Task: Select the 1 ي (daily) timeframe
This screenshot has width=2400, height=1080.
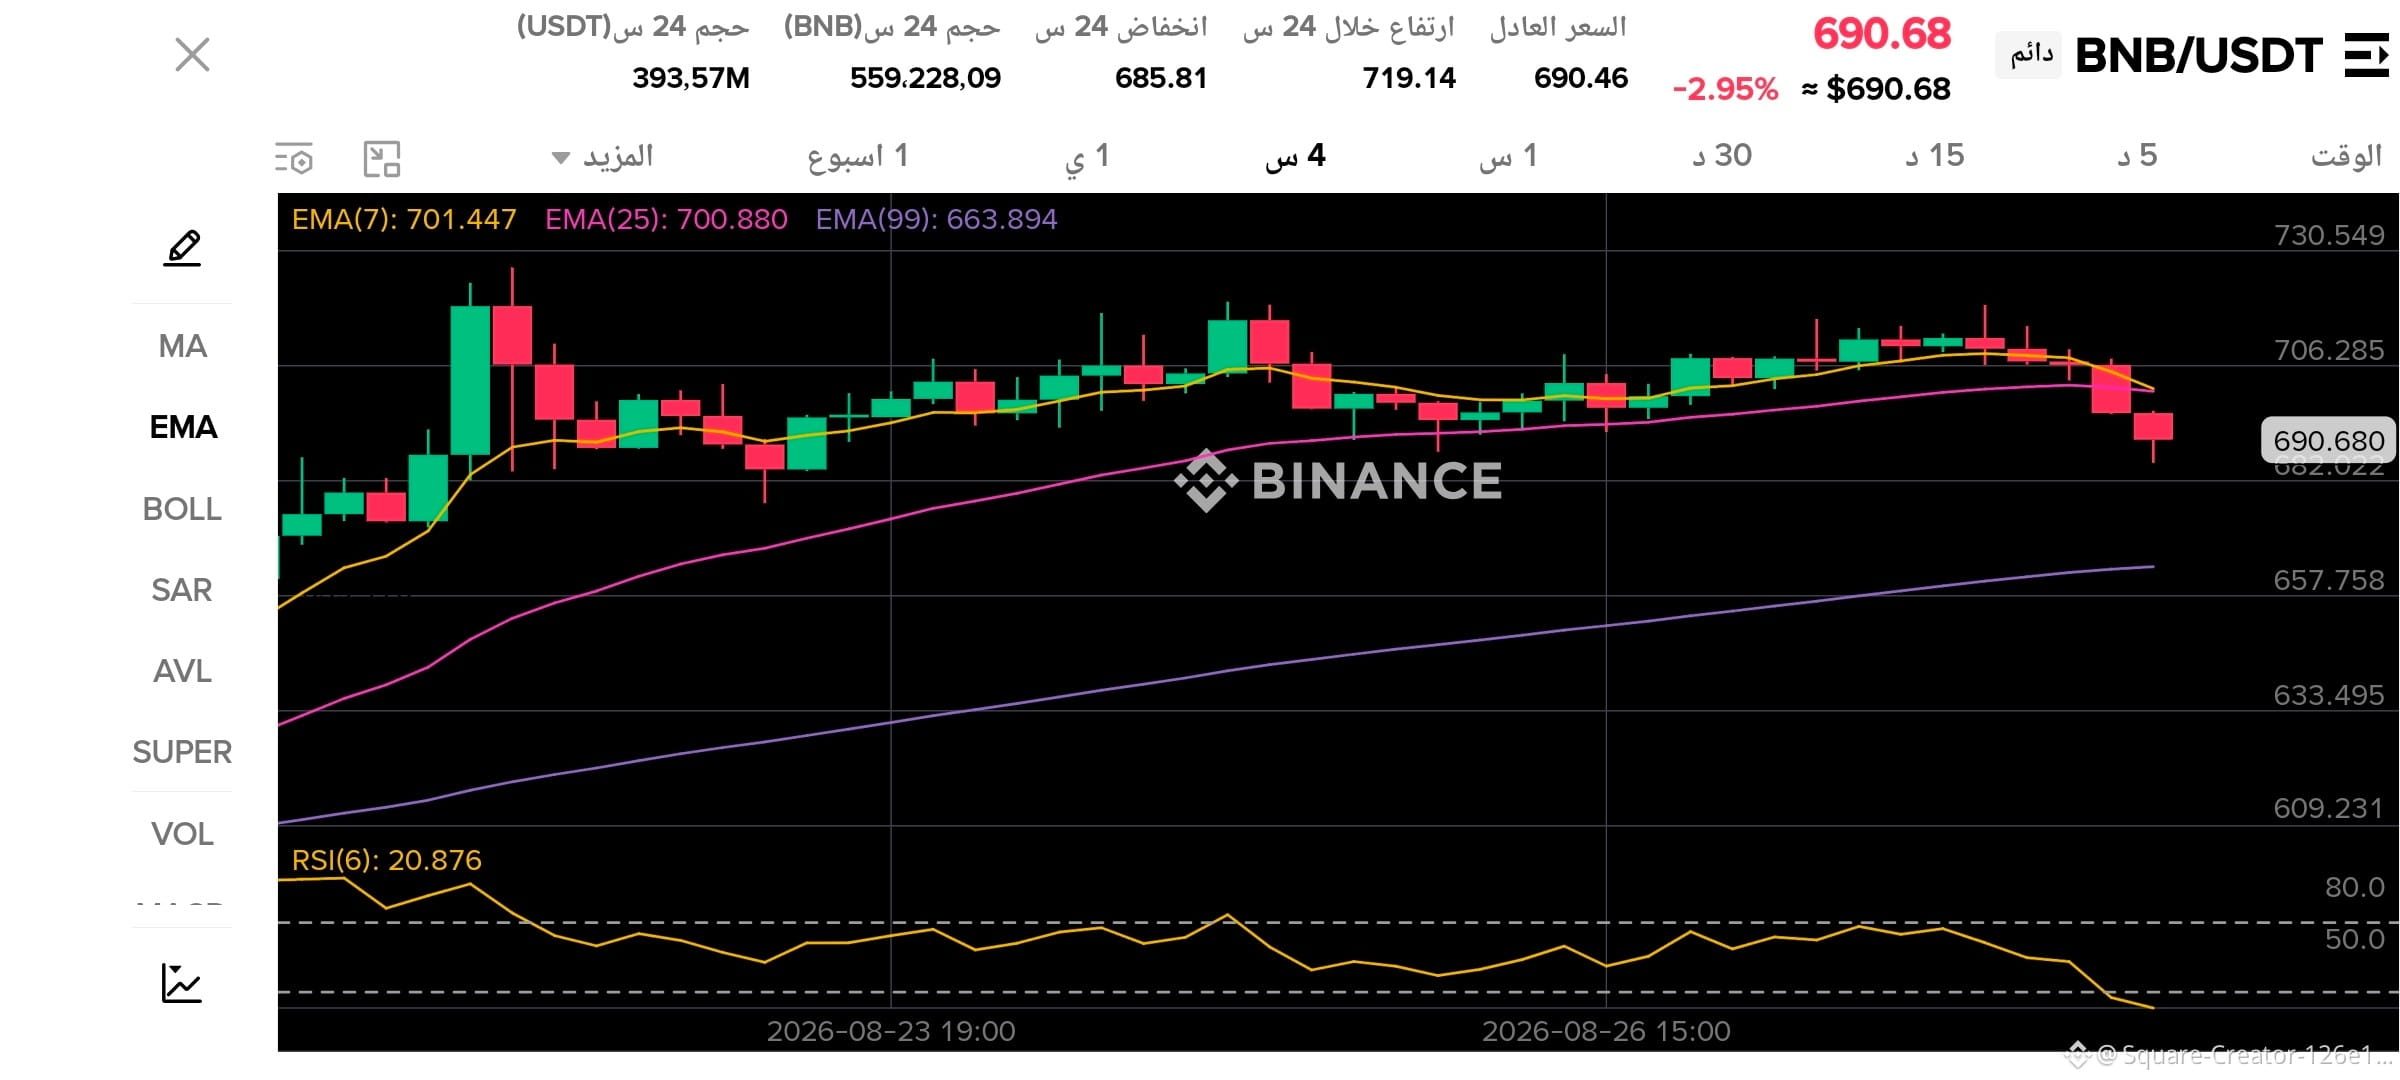Action: click(x=1087, y=157)
